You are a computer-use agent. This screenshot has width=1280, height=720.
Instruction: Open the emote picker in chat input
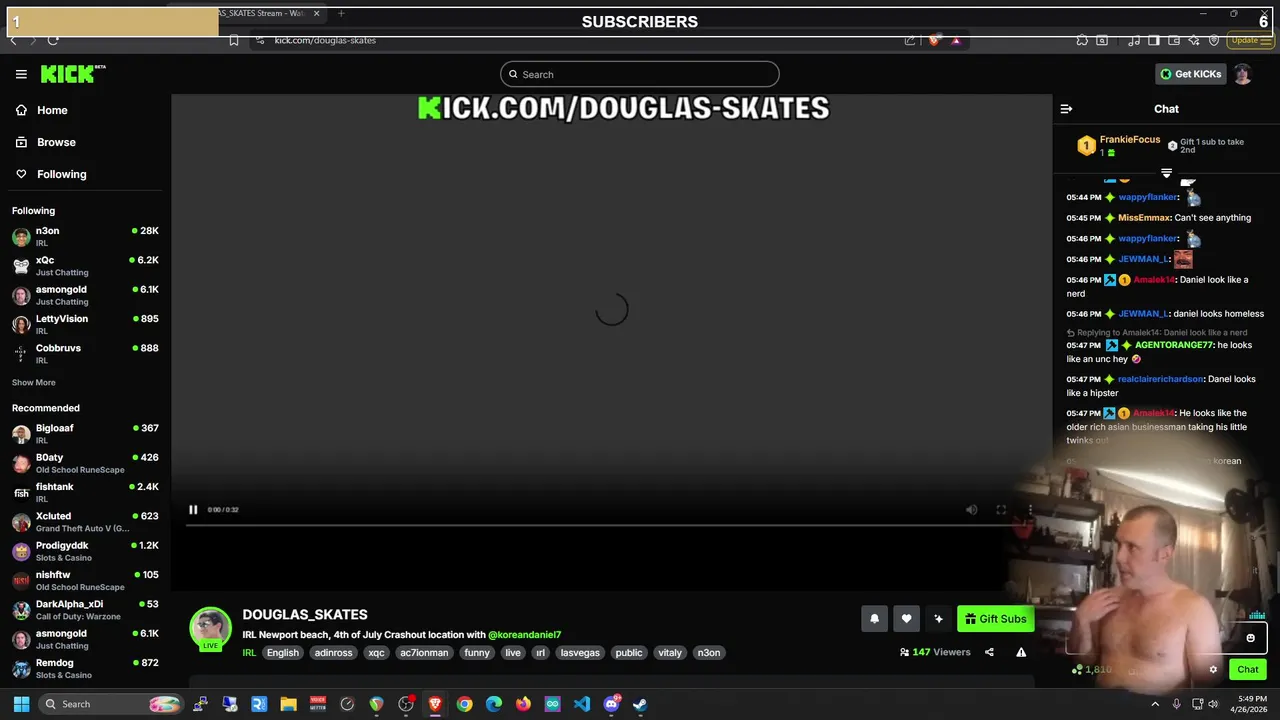pyautogui.click(x=1250, y=638)
